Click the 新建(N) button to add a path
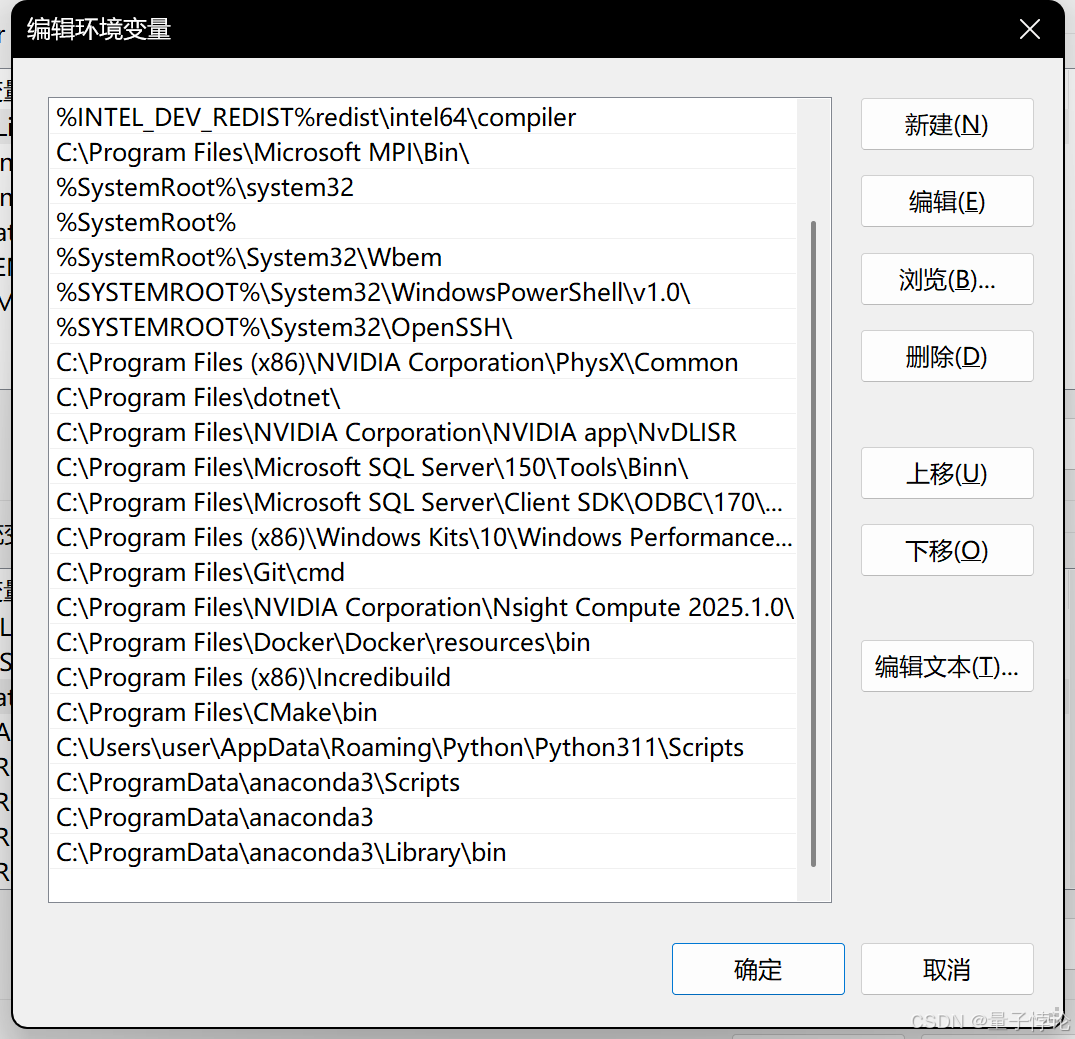This screenshot has height=1039, width=1075. click(x=946, y=124)
